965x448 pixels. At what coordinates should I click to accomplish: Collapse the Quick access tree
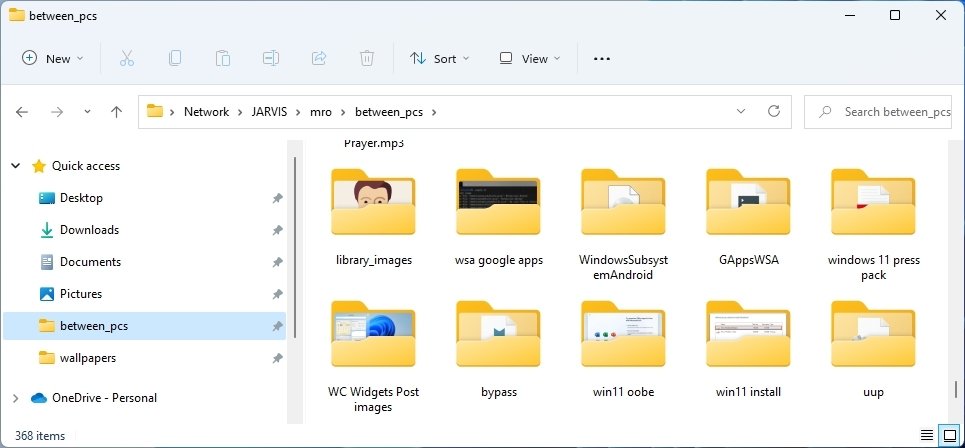click(x=15, y=166)
